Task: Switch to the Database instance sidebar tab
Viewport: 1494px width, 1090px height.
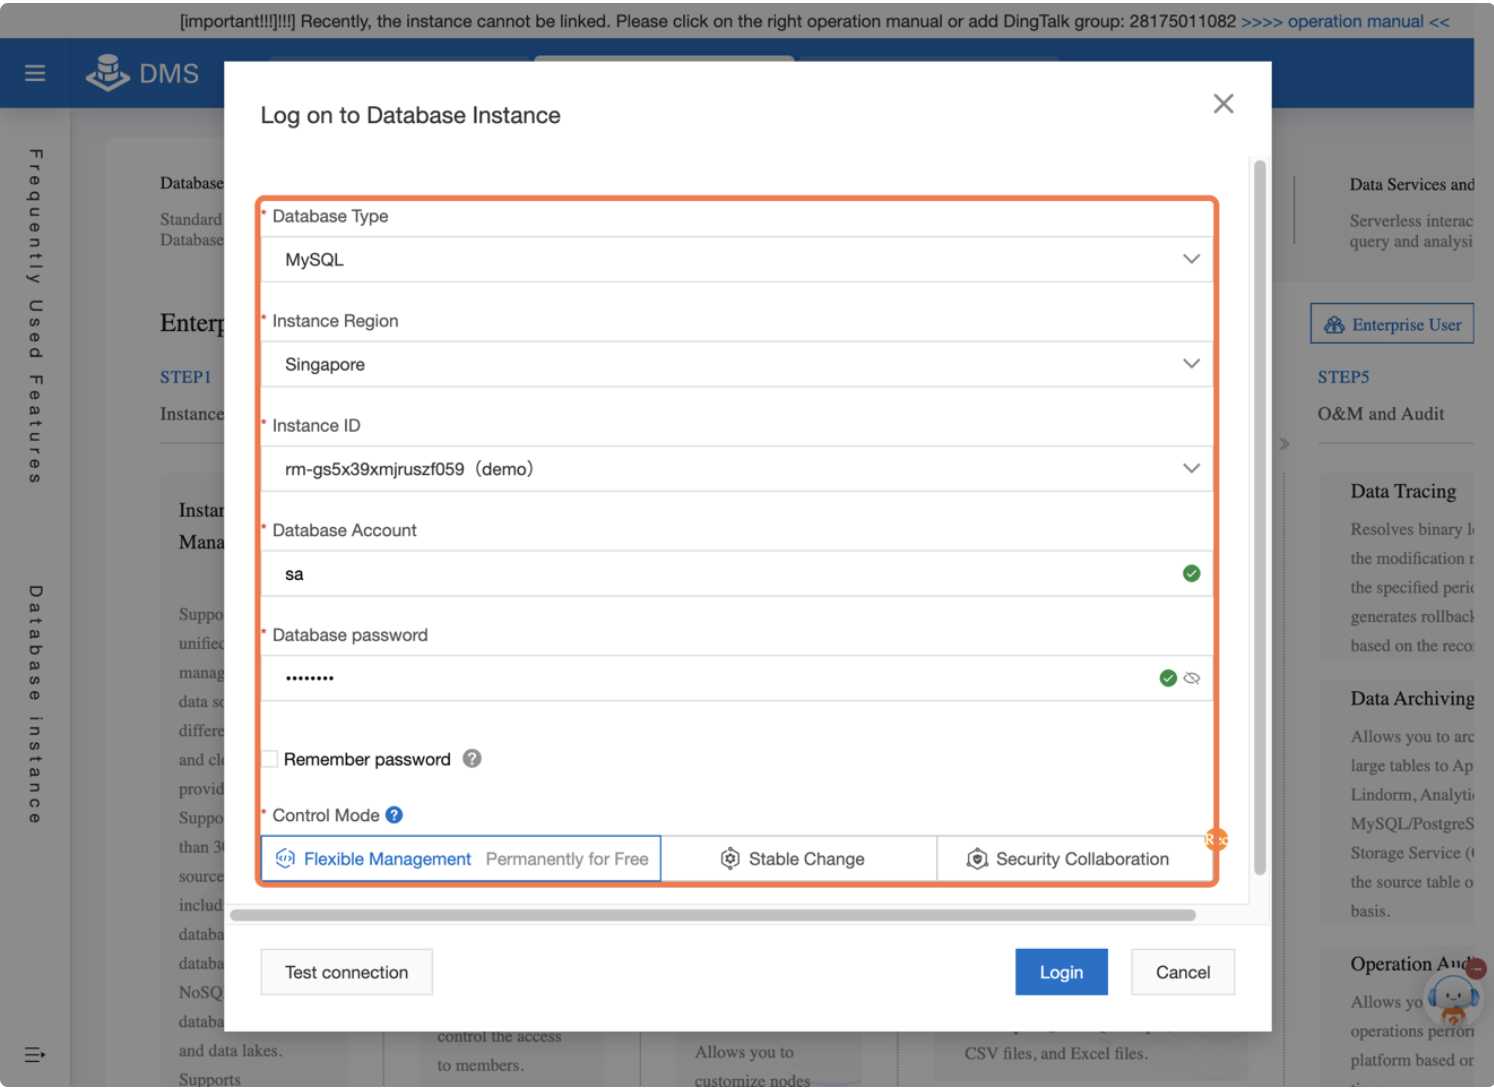Action: coord(34,700)
